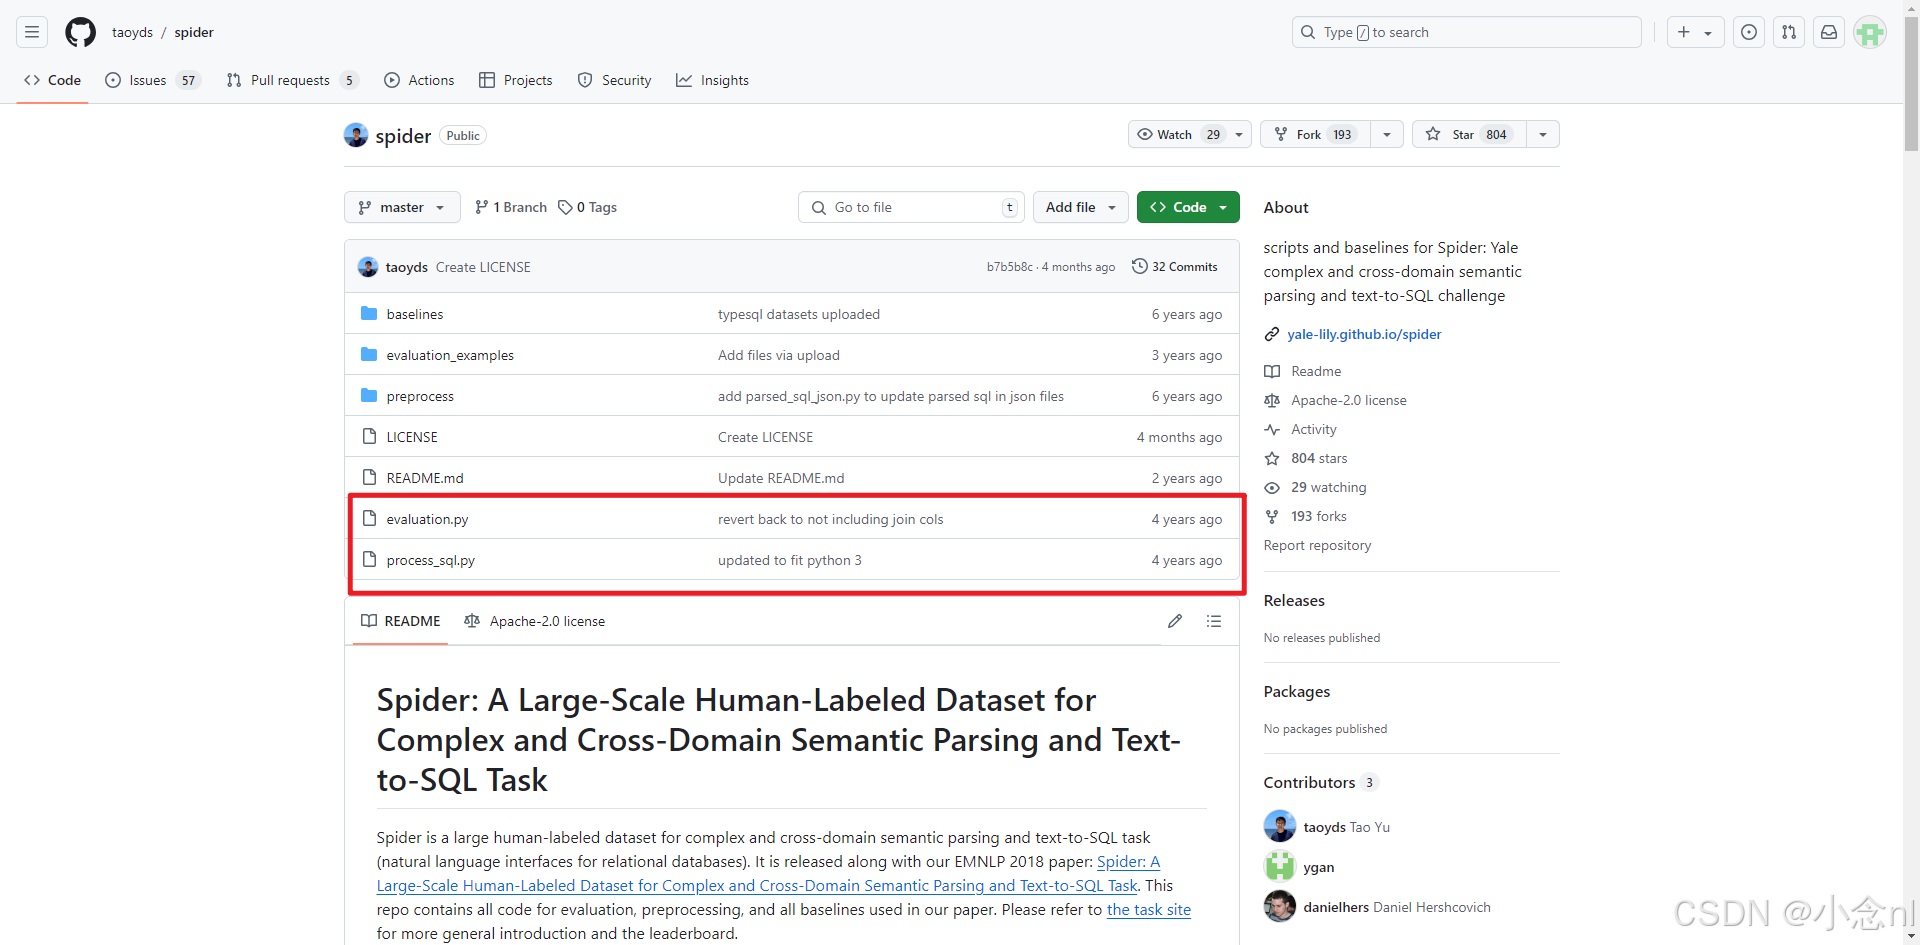Open the Projects tab
This screenshot has width=1920, height=945.
(x=515, y=80)
